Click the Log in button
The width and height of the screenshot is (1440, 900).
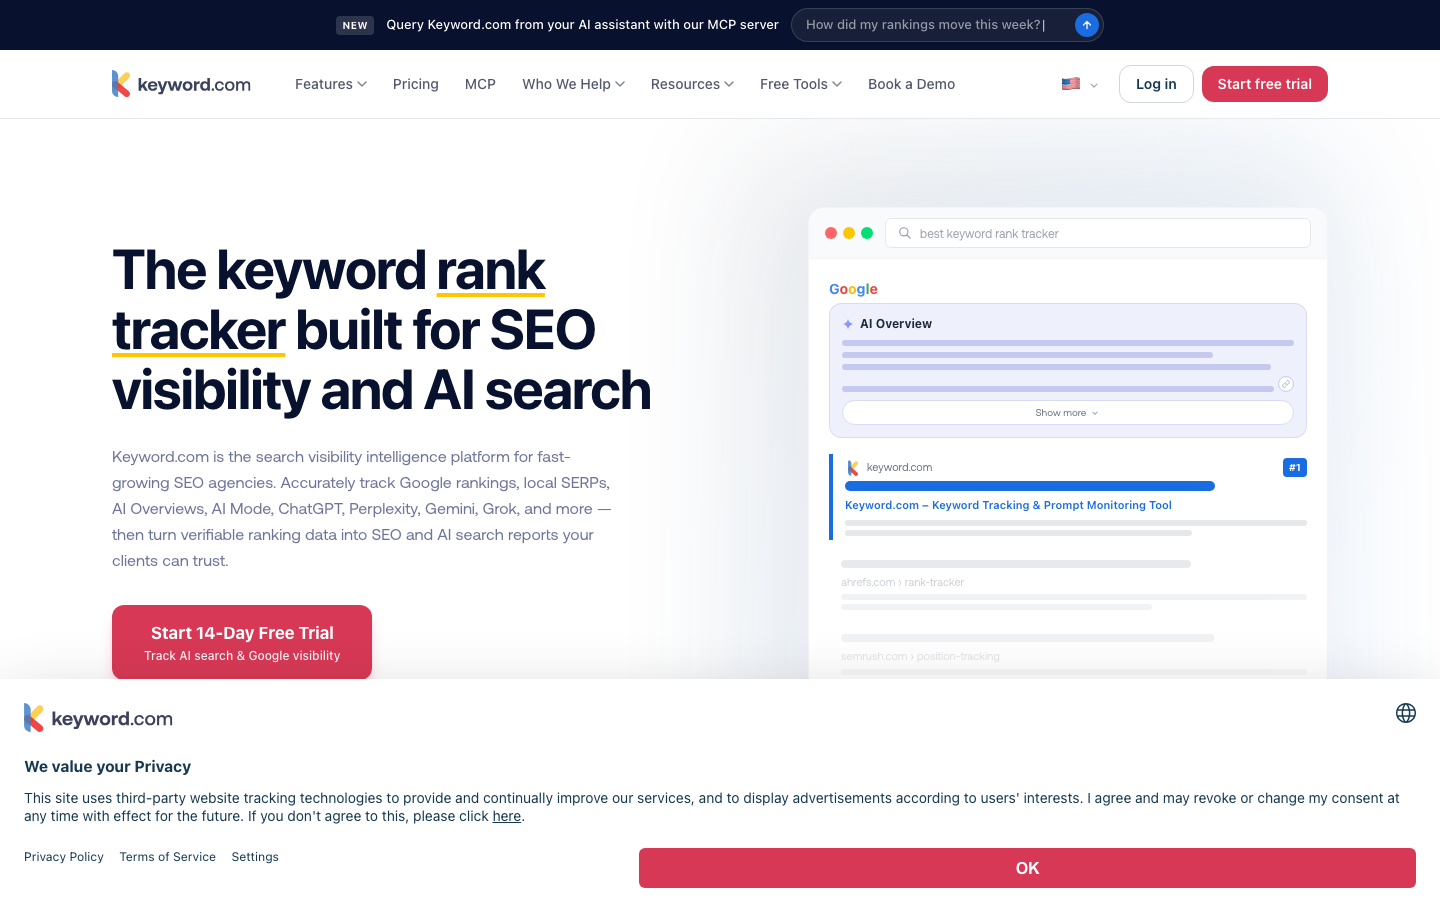click(1156, 84)
